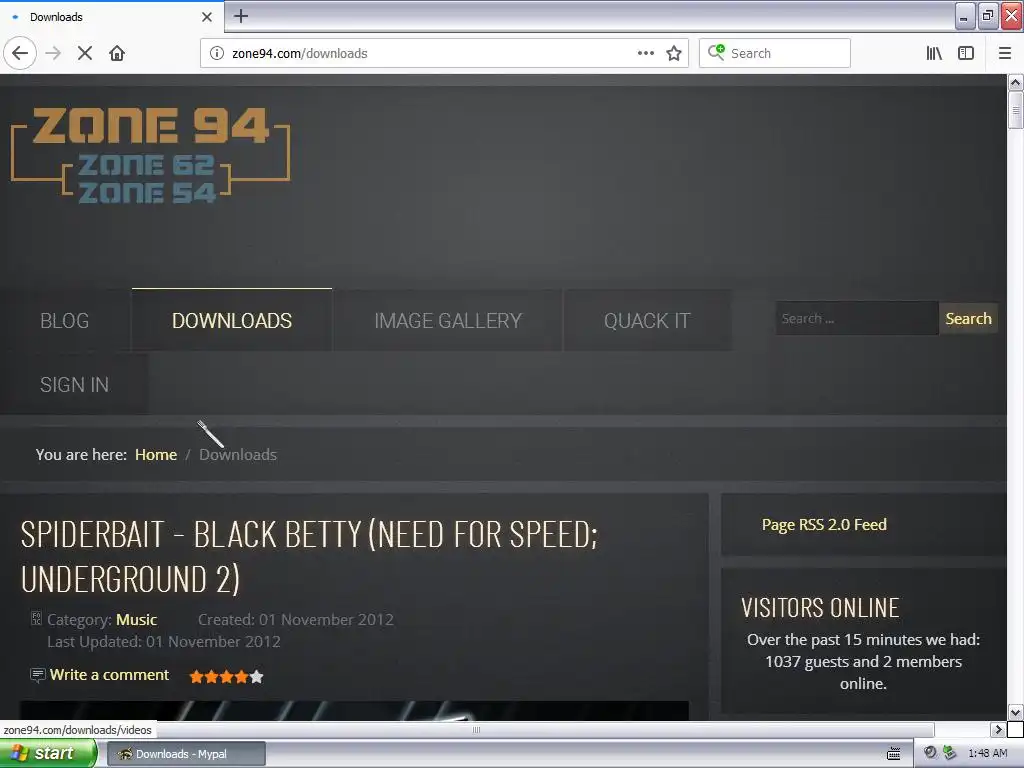Click the second system tray network icon
The width and height of the screenshot is (1024, 768).
tap(949, 753)
